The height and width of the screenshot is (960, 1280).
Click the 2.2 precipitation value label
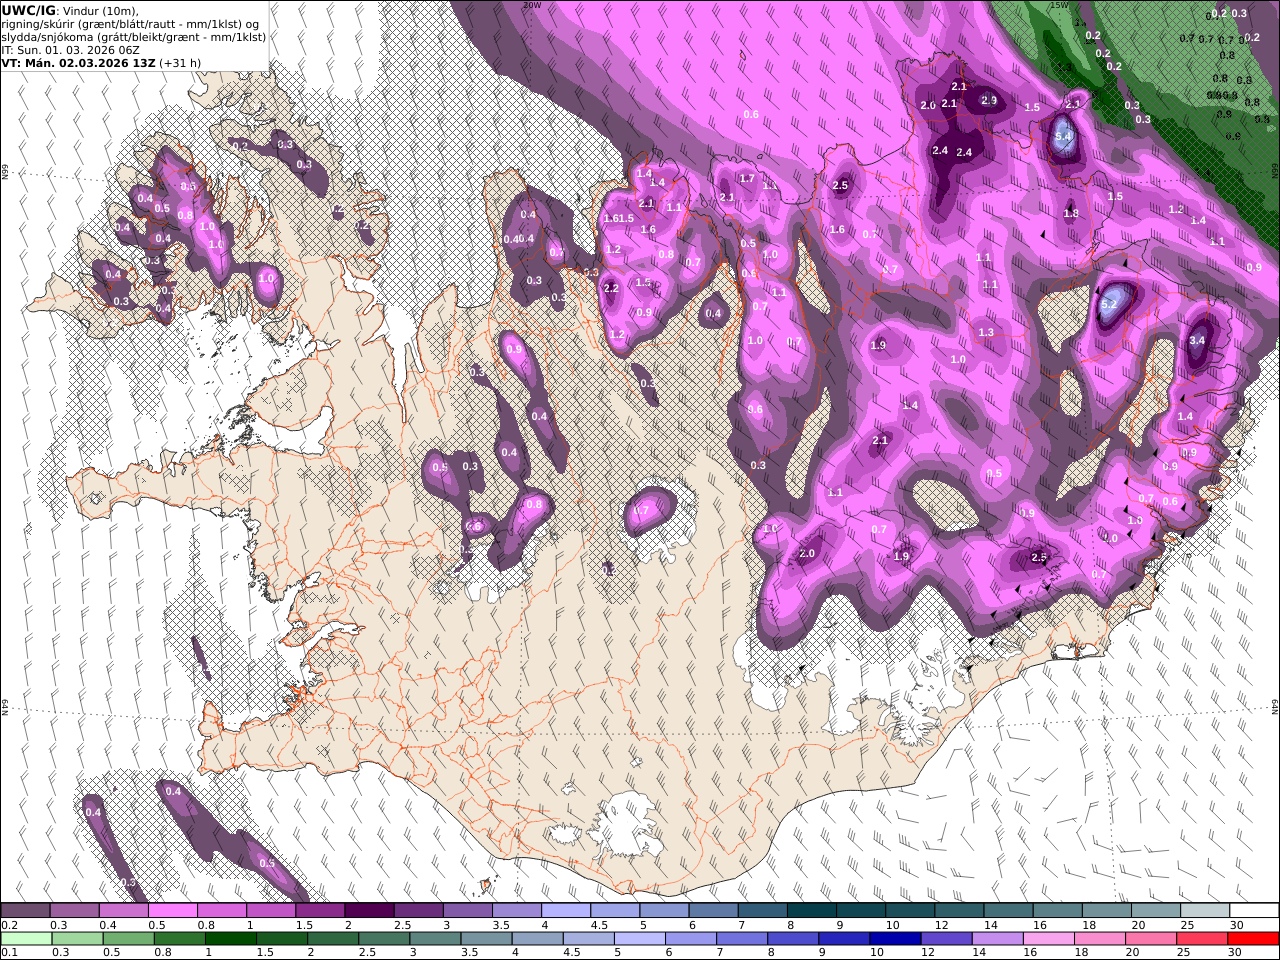point(612,288)
